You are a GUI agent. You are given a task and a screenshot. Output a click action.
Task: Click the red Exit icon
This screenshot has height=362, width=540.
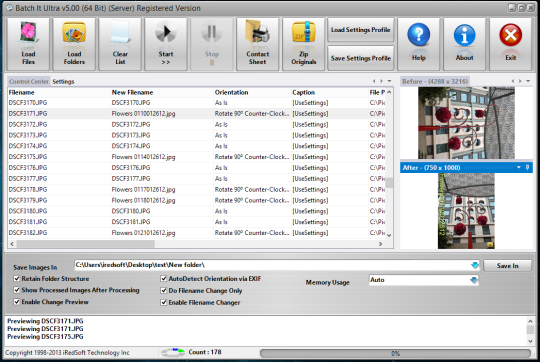coord(510,34)
